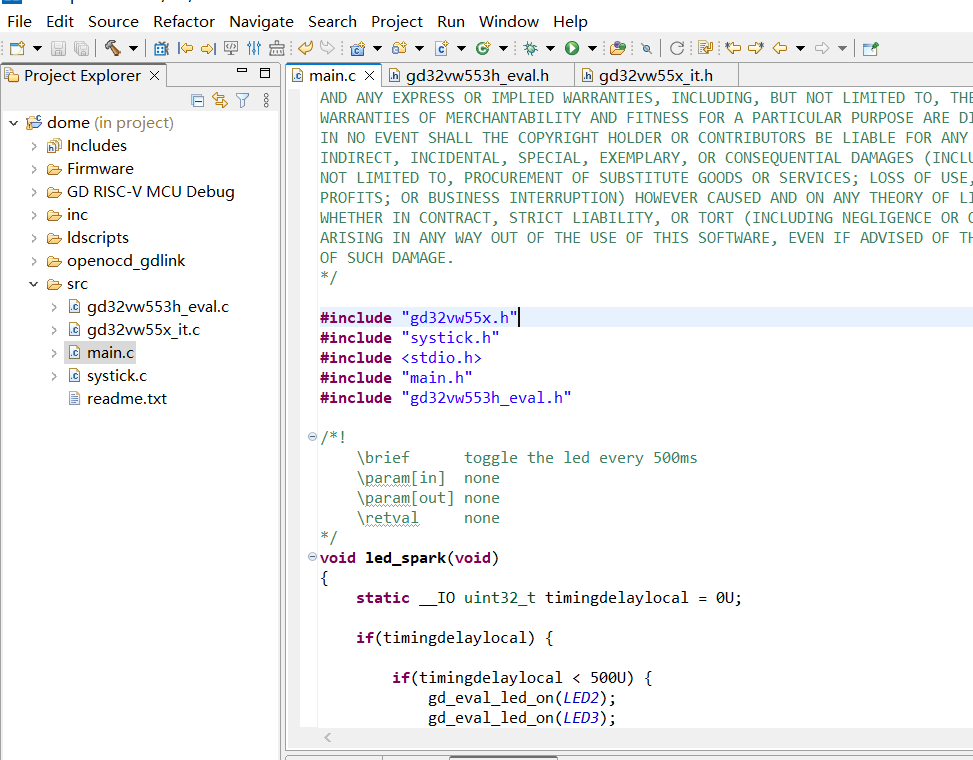Click Collapse All in Project Explorer

[198, 100]
